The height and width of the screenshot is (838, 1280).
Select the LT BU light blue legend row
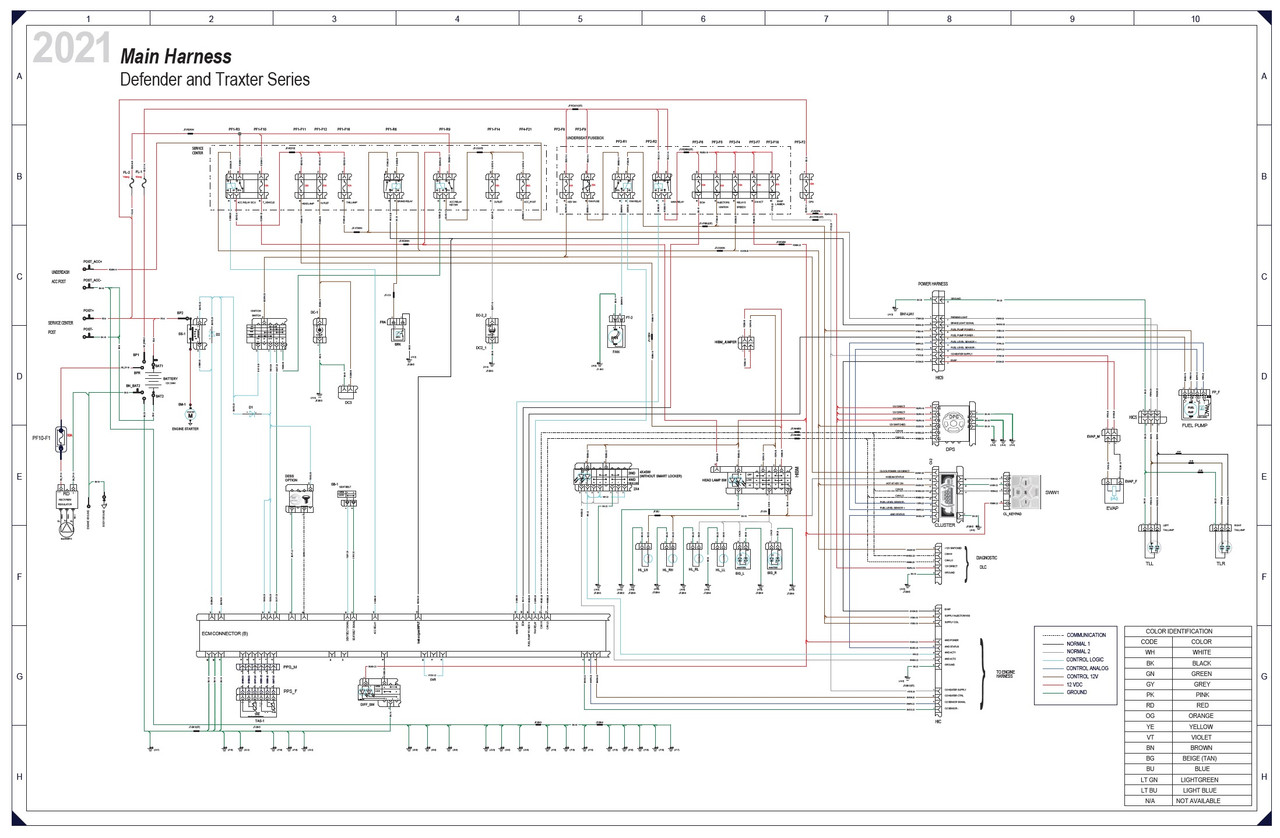[x=1188, y=790]
